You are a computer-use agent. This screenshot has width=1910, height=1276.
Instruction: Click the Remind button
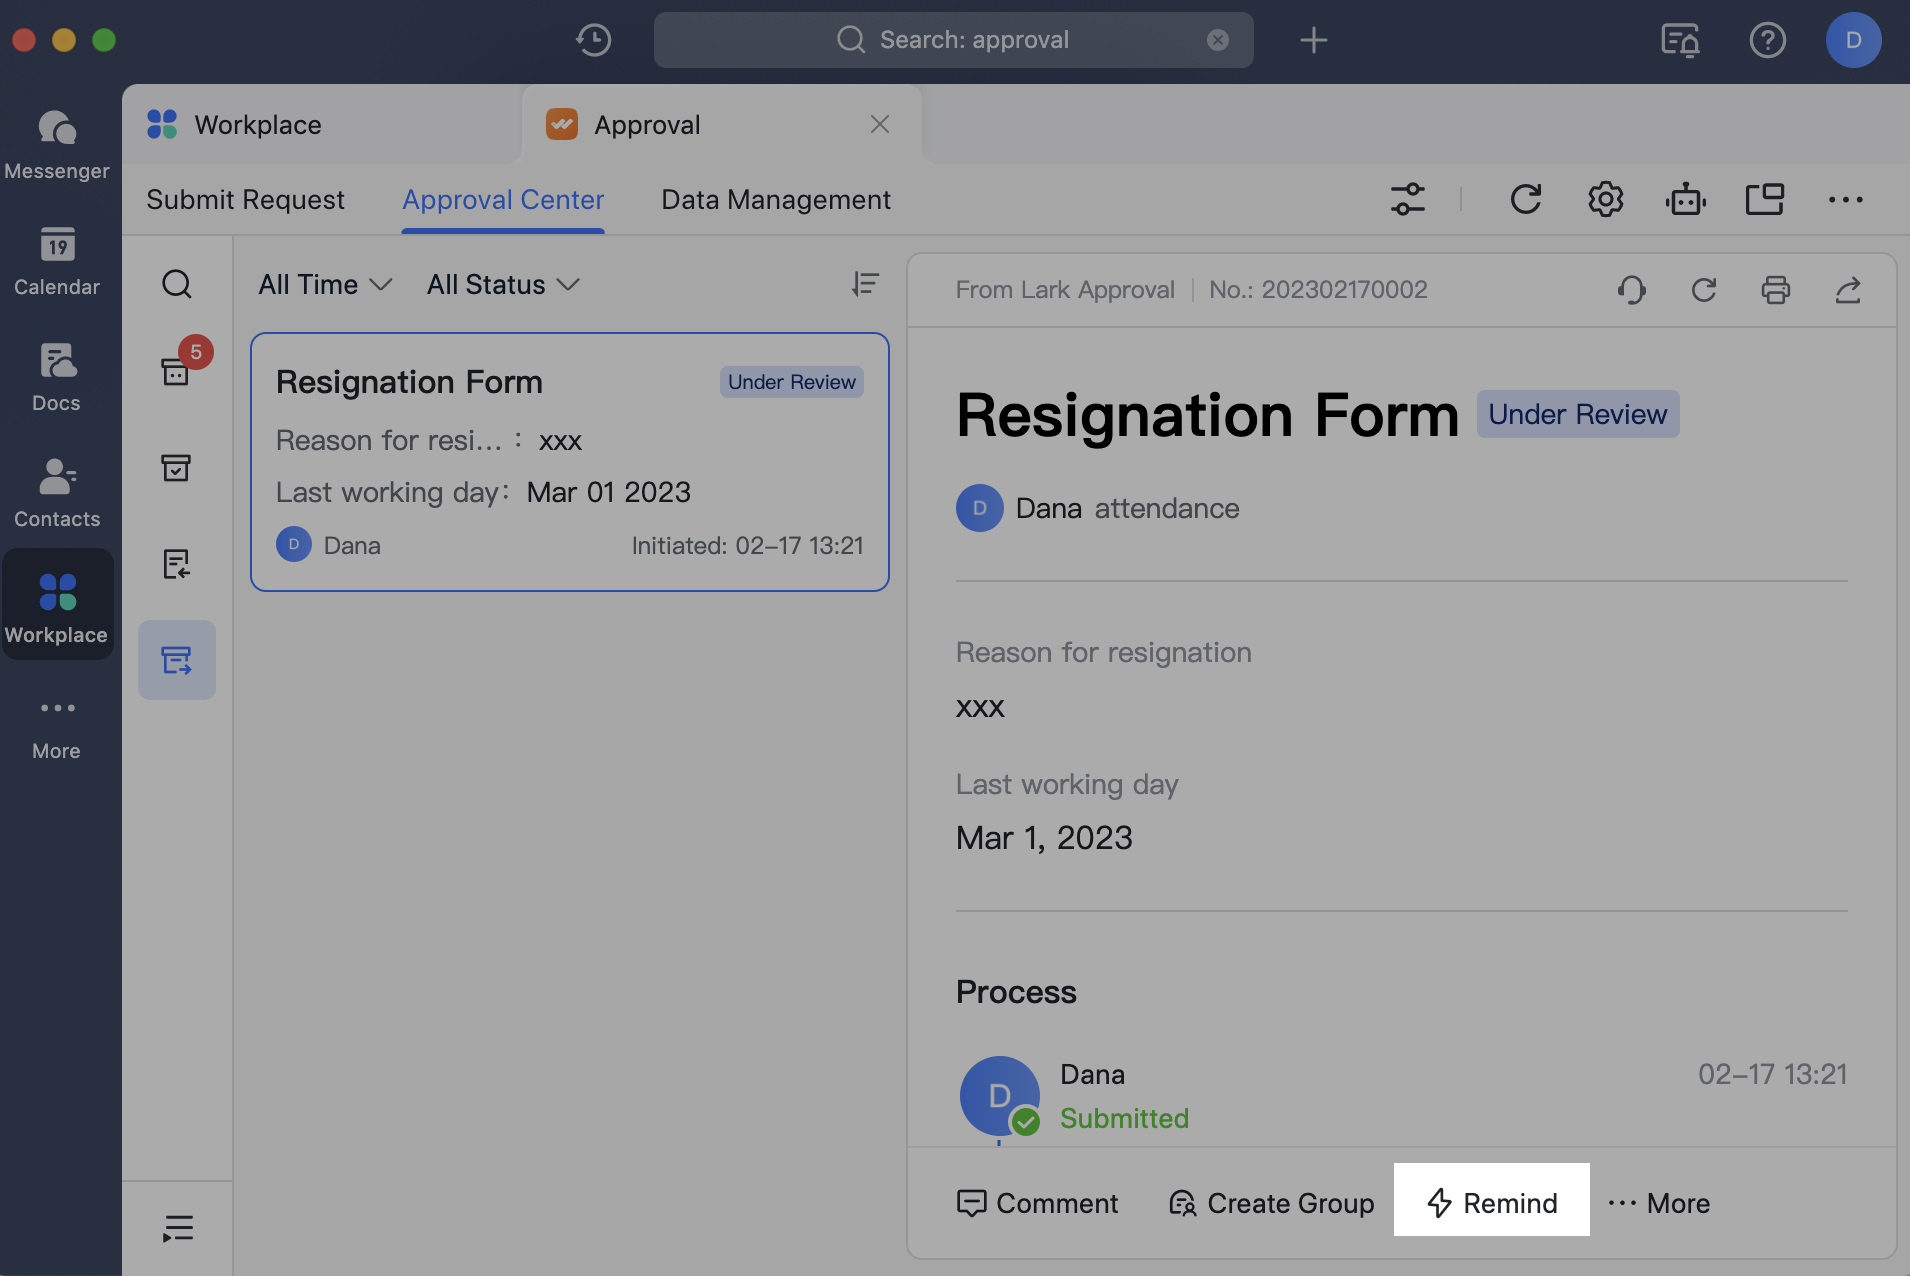click(1491, 1203)
